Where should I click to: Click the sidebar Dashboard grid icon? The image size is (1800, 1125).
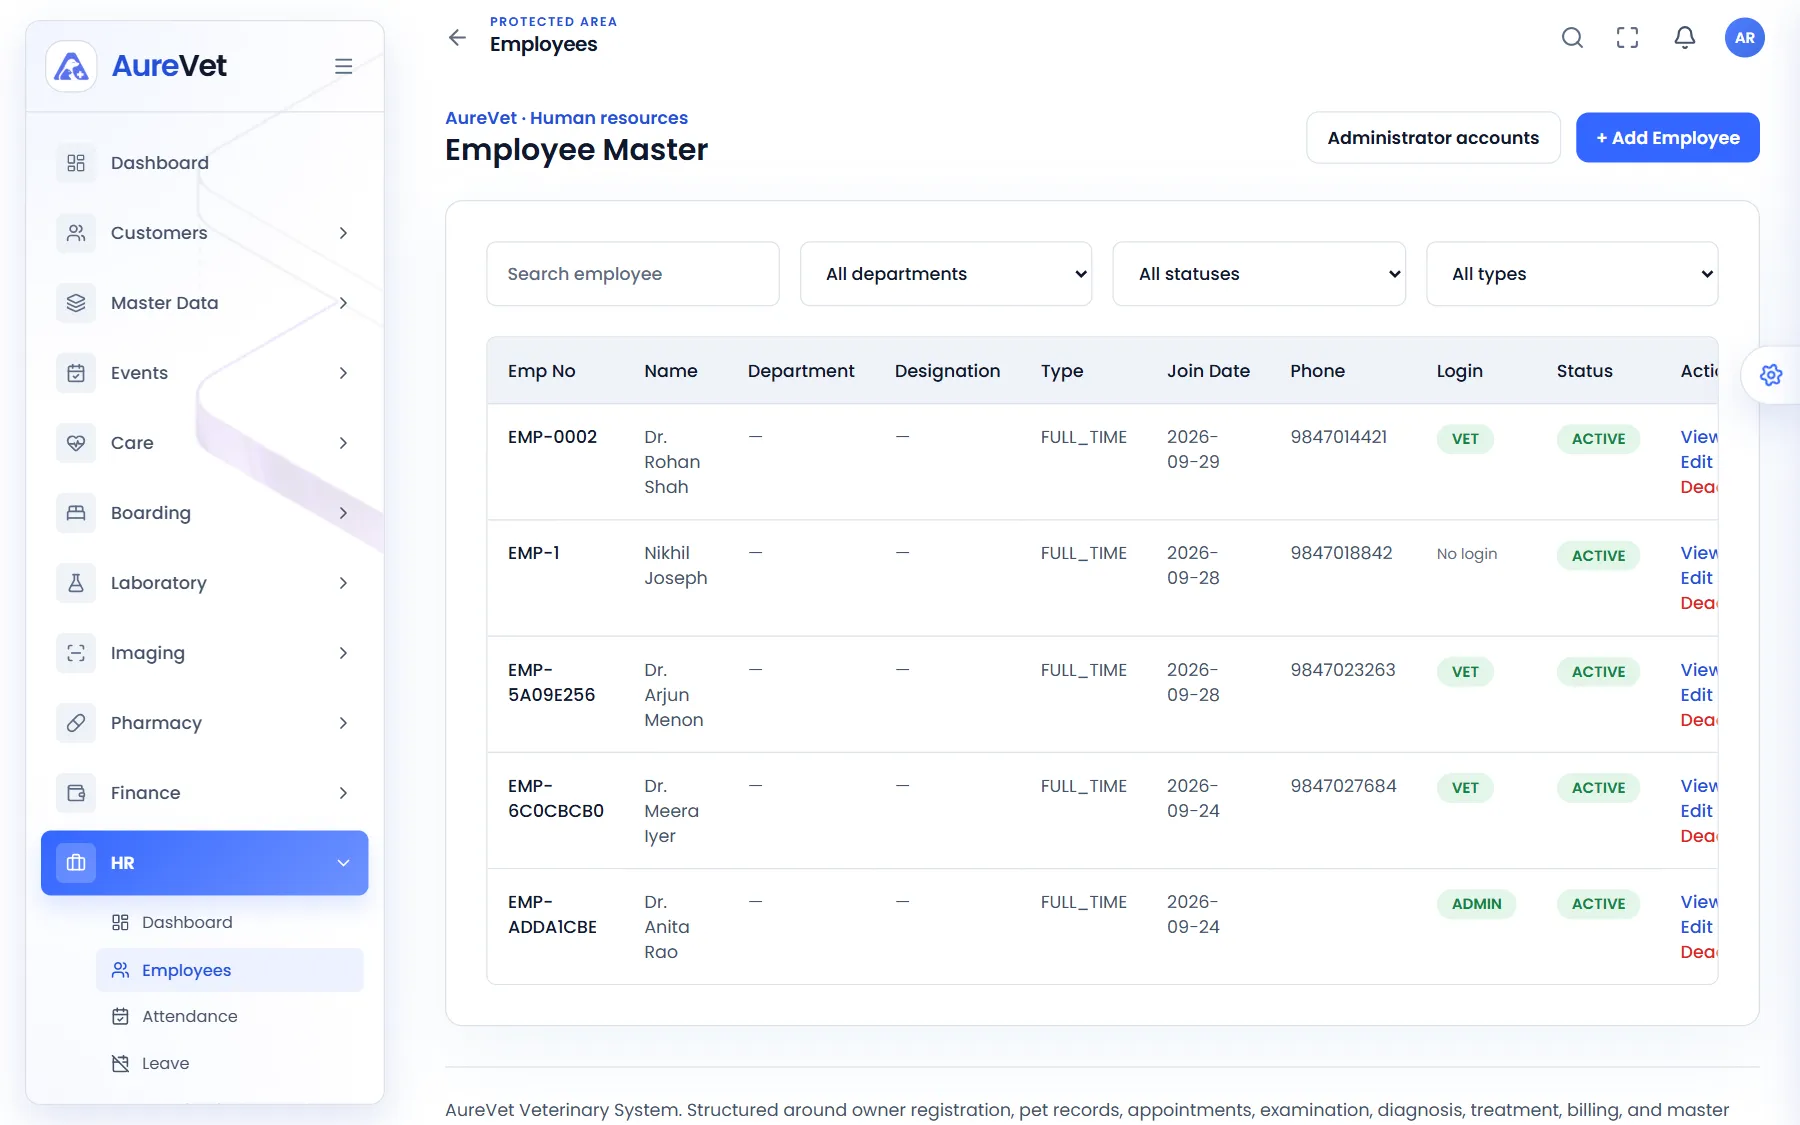(76, 163)
